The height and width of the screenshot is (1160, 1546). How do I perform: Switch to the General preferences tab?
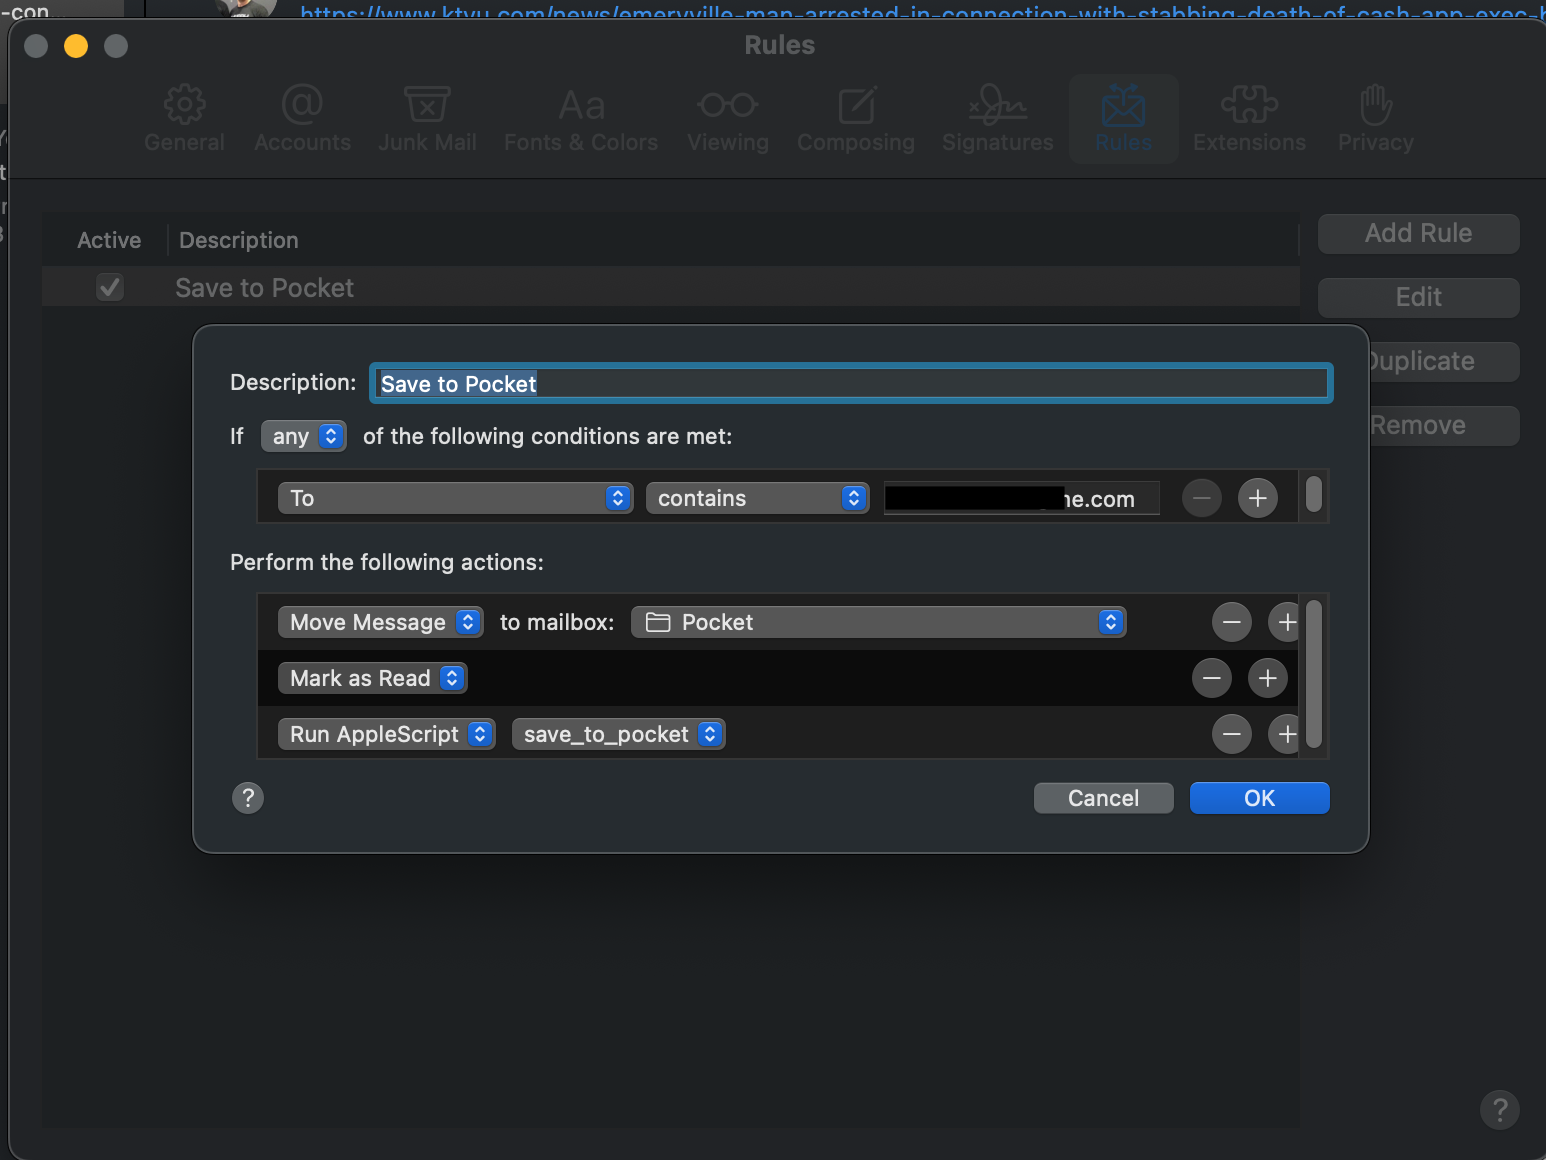(184, 119)
